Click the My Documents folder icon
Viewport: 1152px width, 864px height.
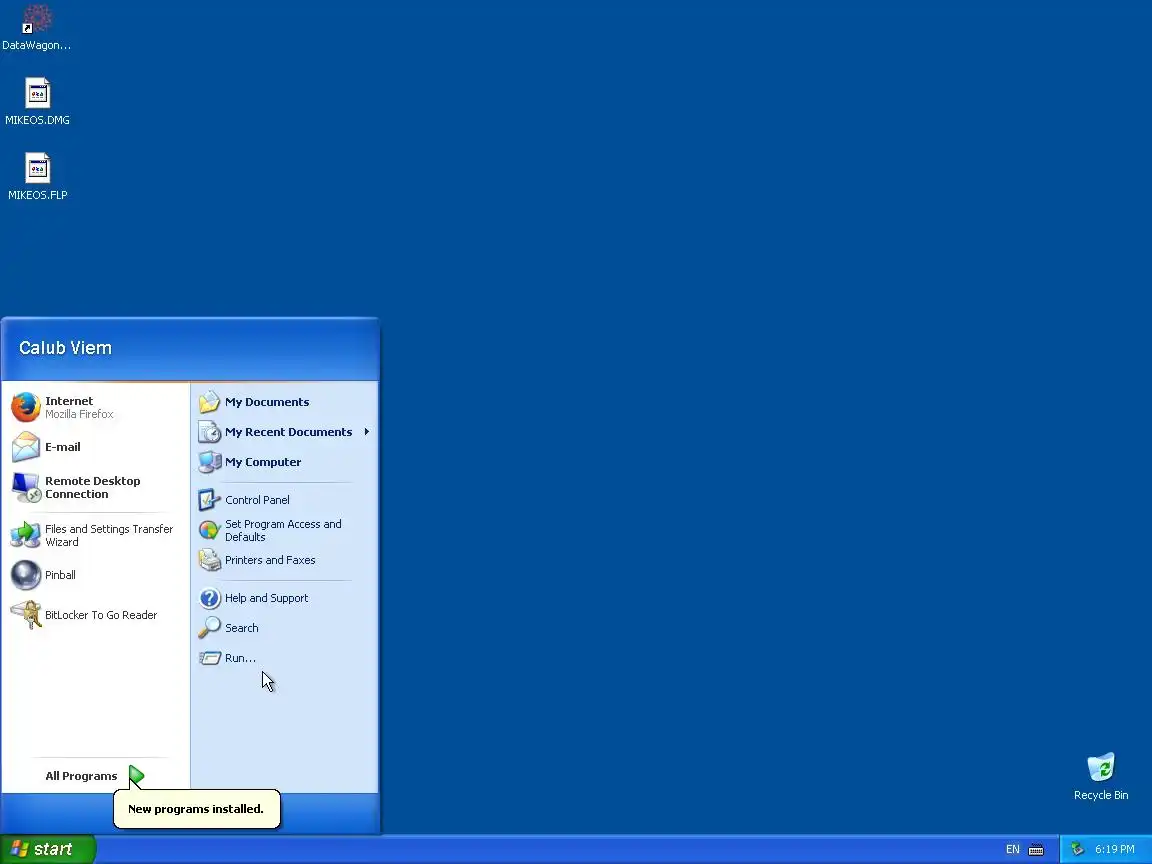click(209, 402)
